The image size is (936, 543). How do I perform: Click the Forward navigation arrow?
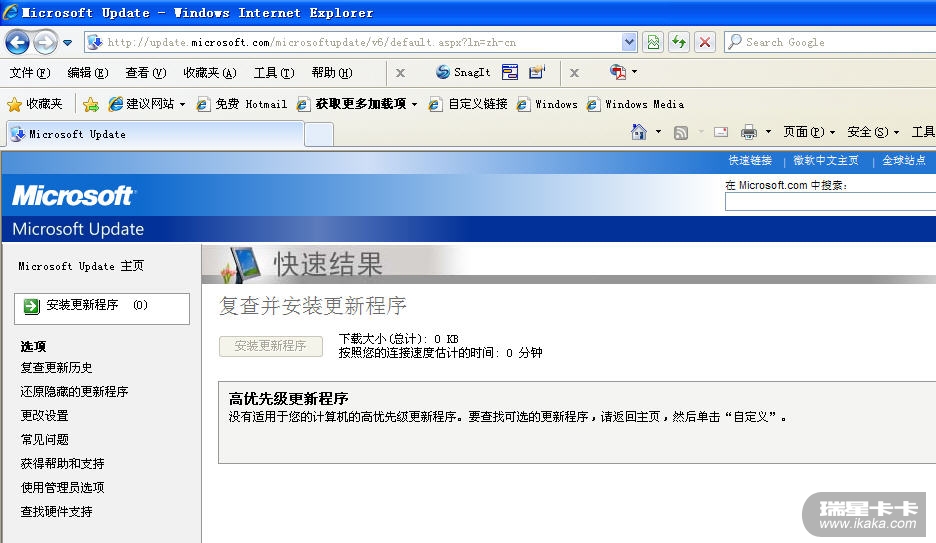(45, 42)
